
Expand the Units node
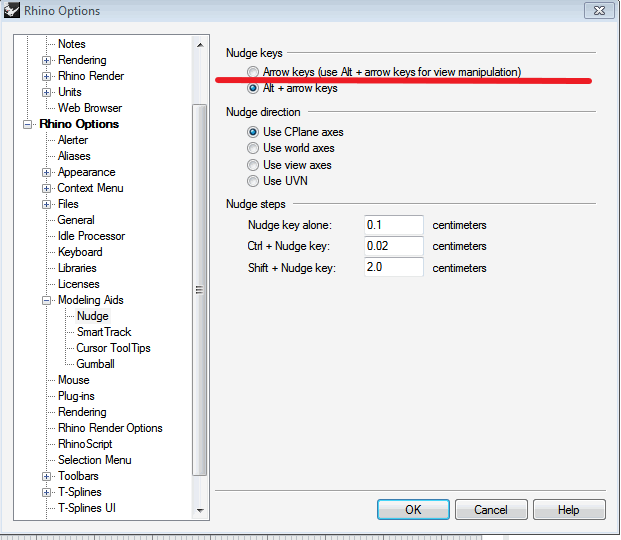(x=46, y=92)
